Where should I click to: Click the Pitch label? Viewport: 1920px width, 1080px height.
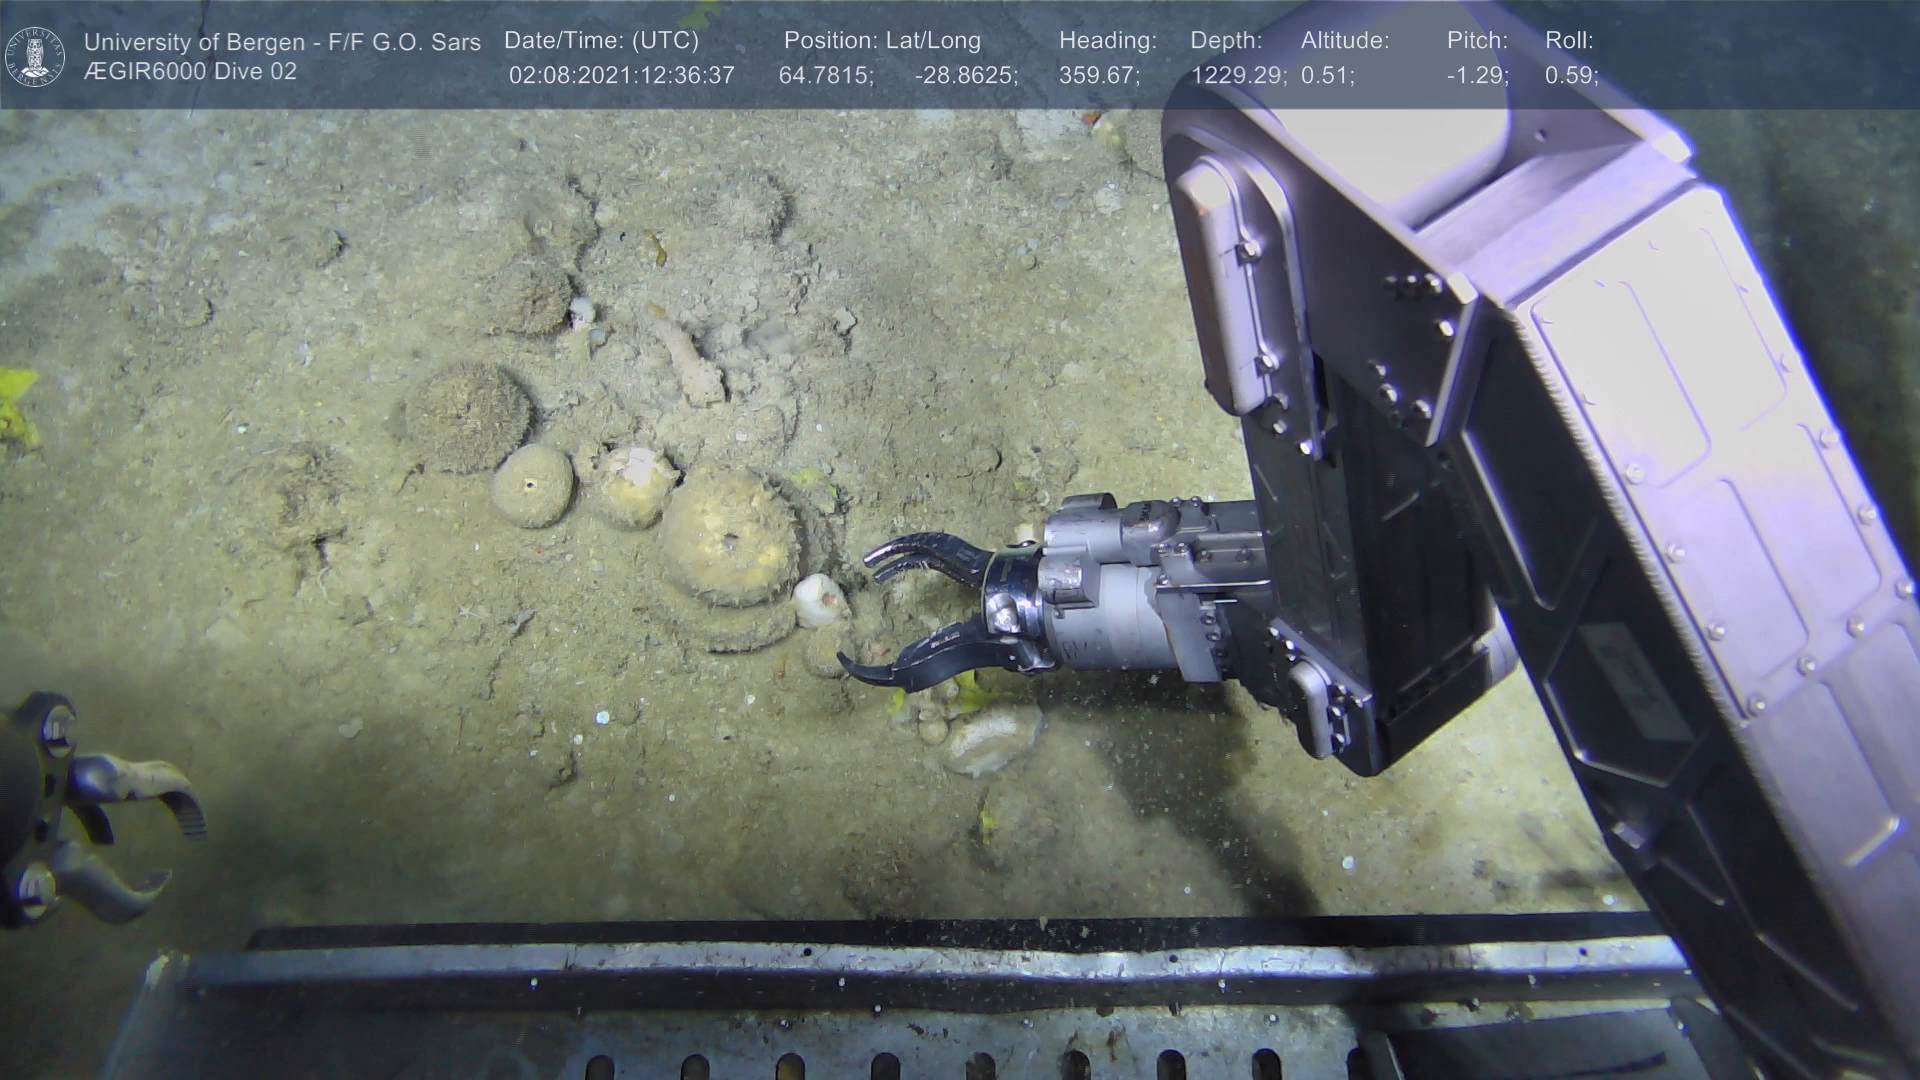1477,41
